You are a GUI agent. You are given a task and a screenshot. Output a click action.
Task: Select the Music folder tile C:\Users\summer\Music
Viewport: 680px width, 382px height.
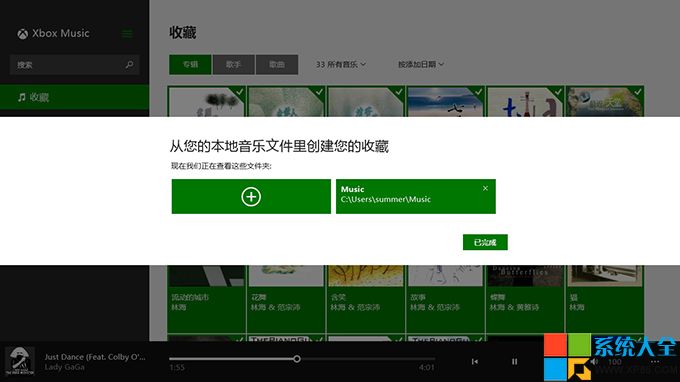pyautogui.click(x=415, y=196)
